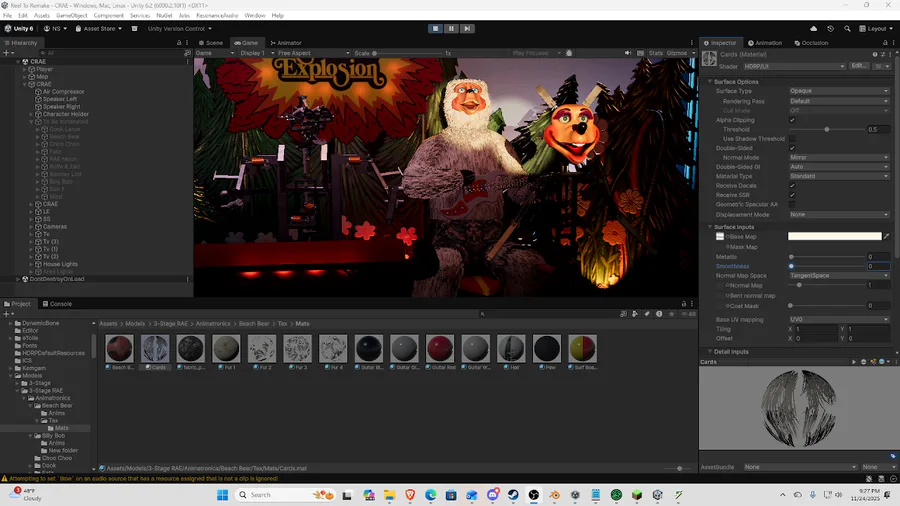This screenshot has height=506, width=900.
Task: Open the Layout dropdown
Action: (x=876, y=29)
